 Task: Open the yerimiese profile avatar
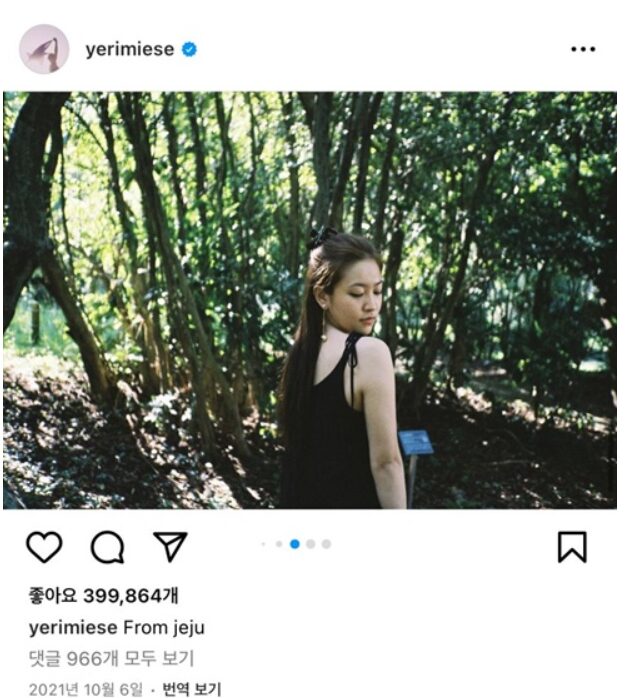tap(44, 49)
